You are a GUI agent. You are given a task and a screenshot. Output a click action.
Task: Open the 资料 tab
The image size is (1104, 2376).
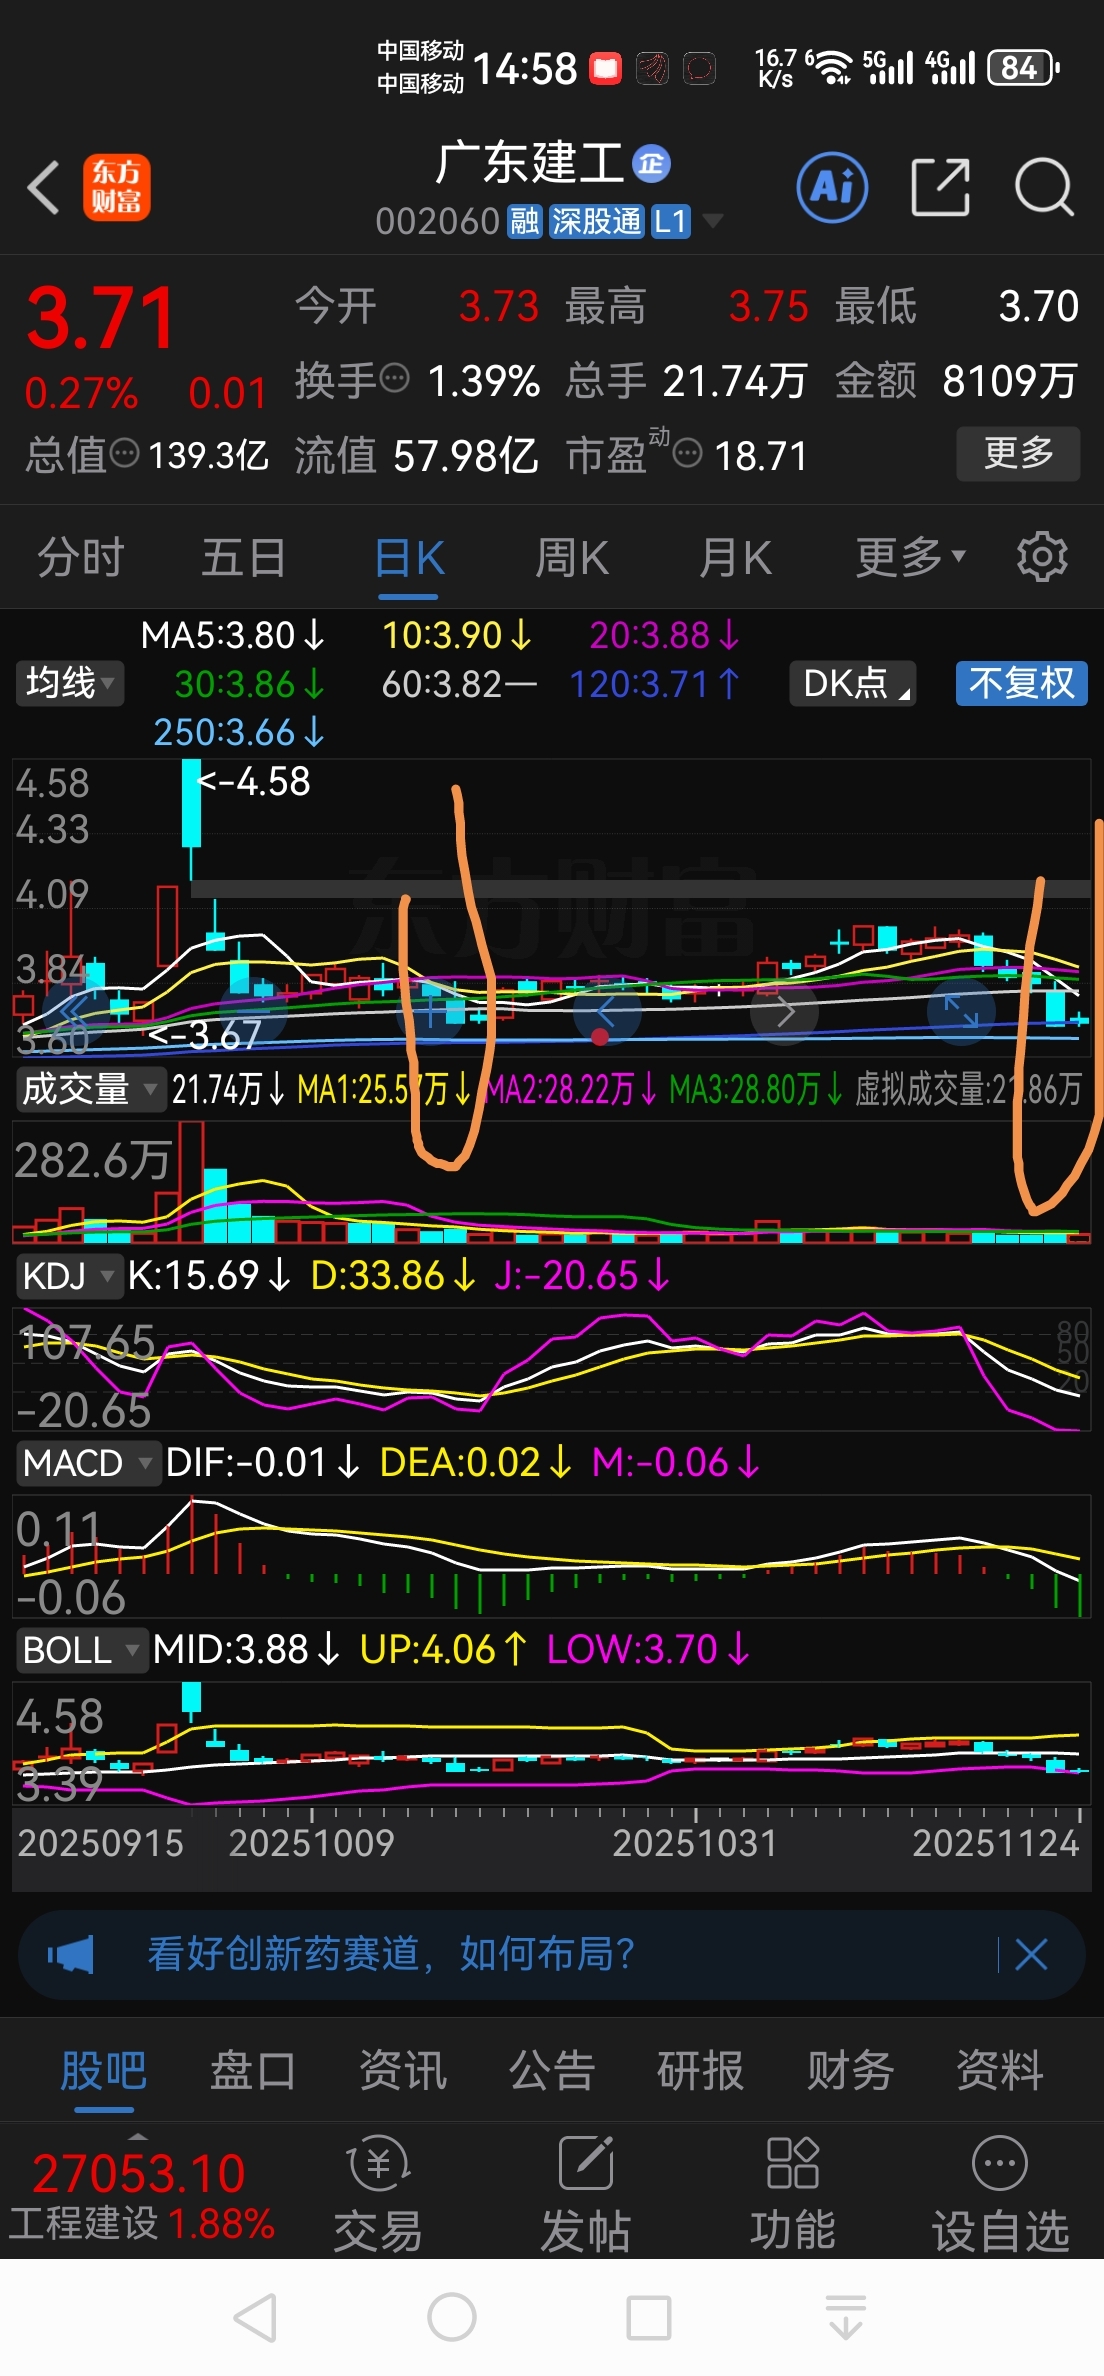pos(999,2070)
